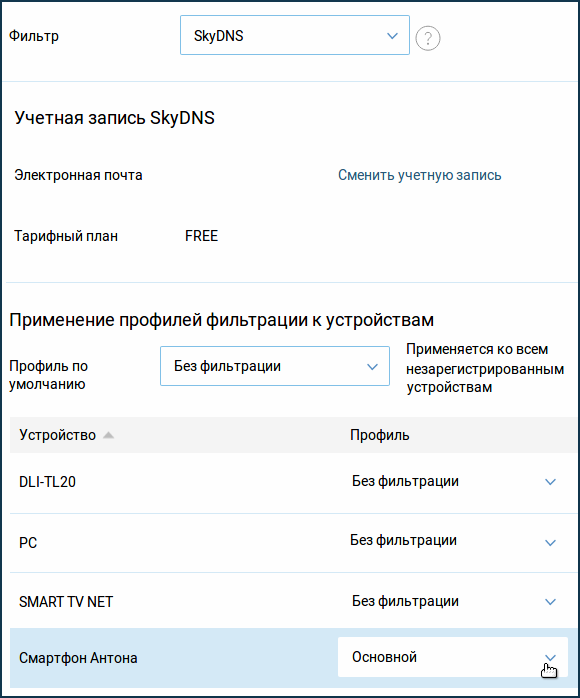Click the chevron in the PC row
580x698 pixels.
click(x=551, y=543)
